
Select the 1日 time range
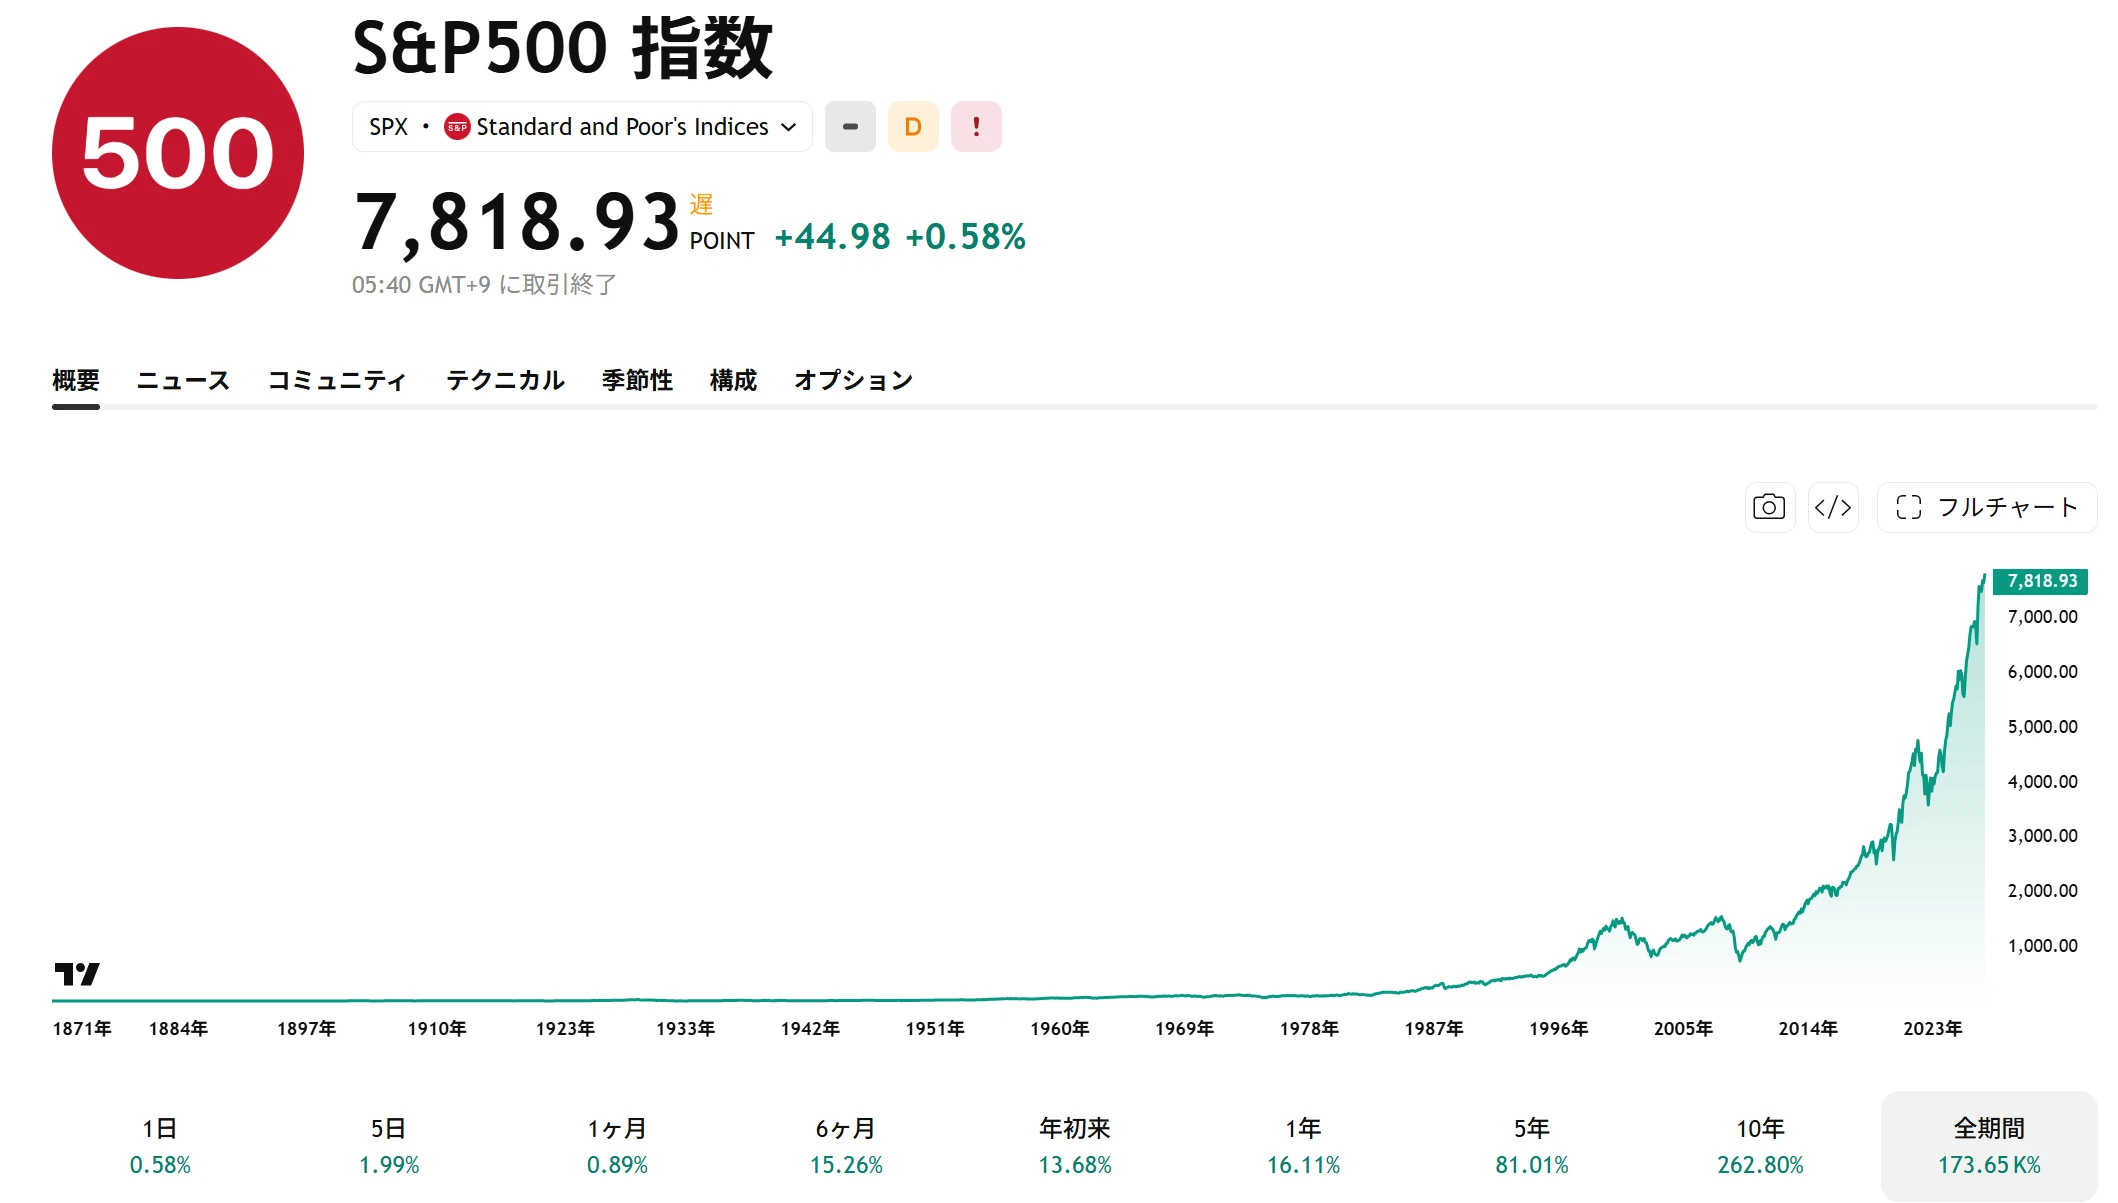(160, 1146)
